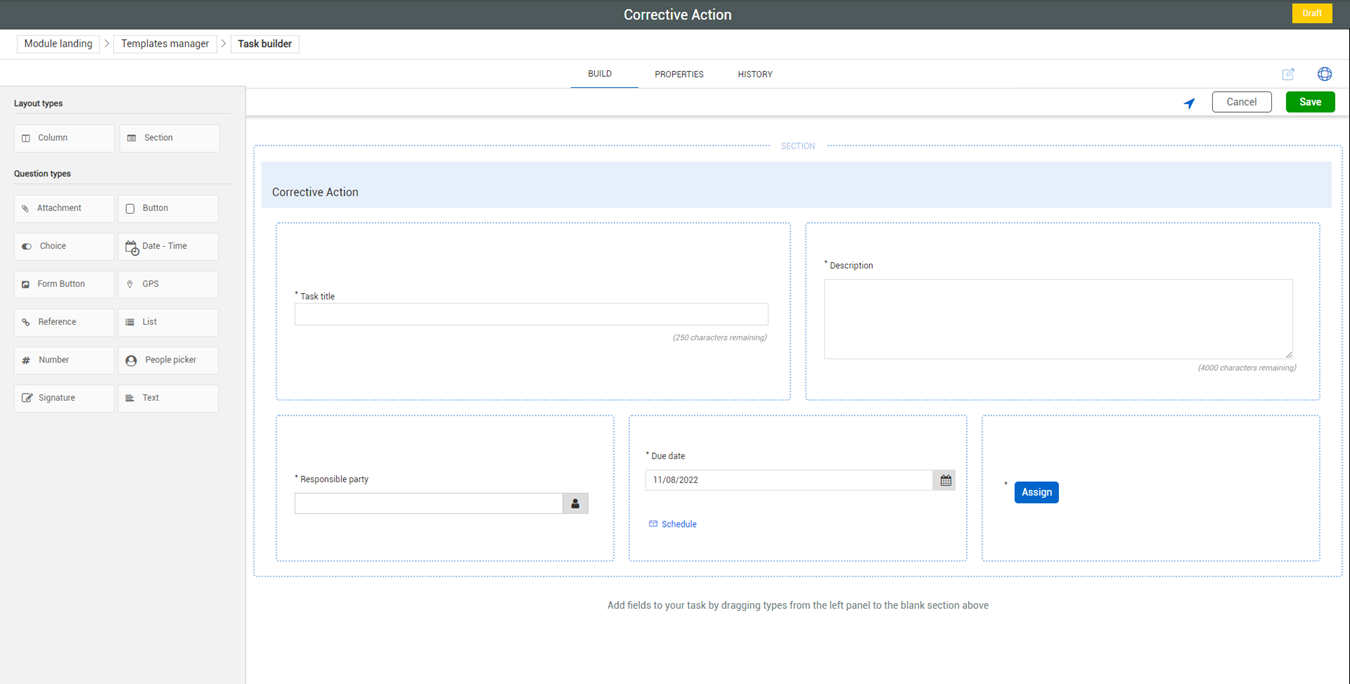Select the Column layout type

coord(64,138)
